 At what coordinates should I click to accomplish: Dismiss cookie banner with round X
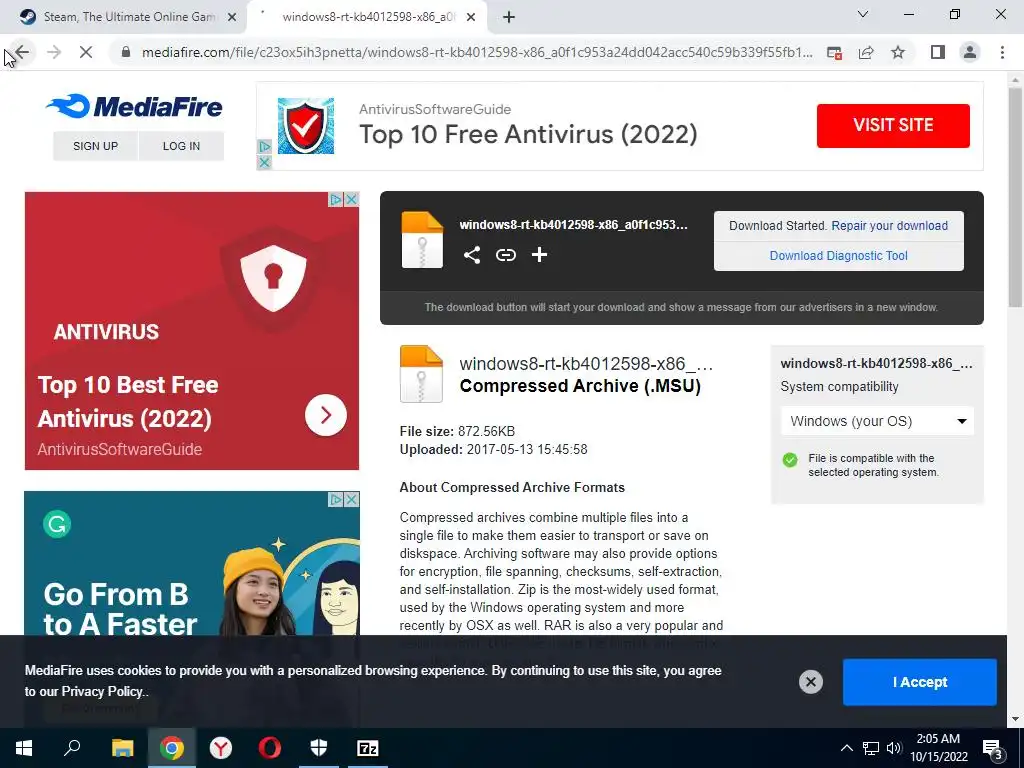[x=810, y=682]
